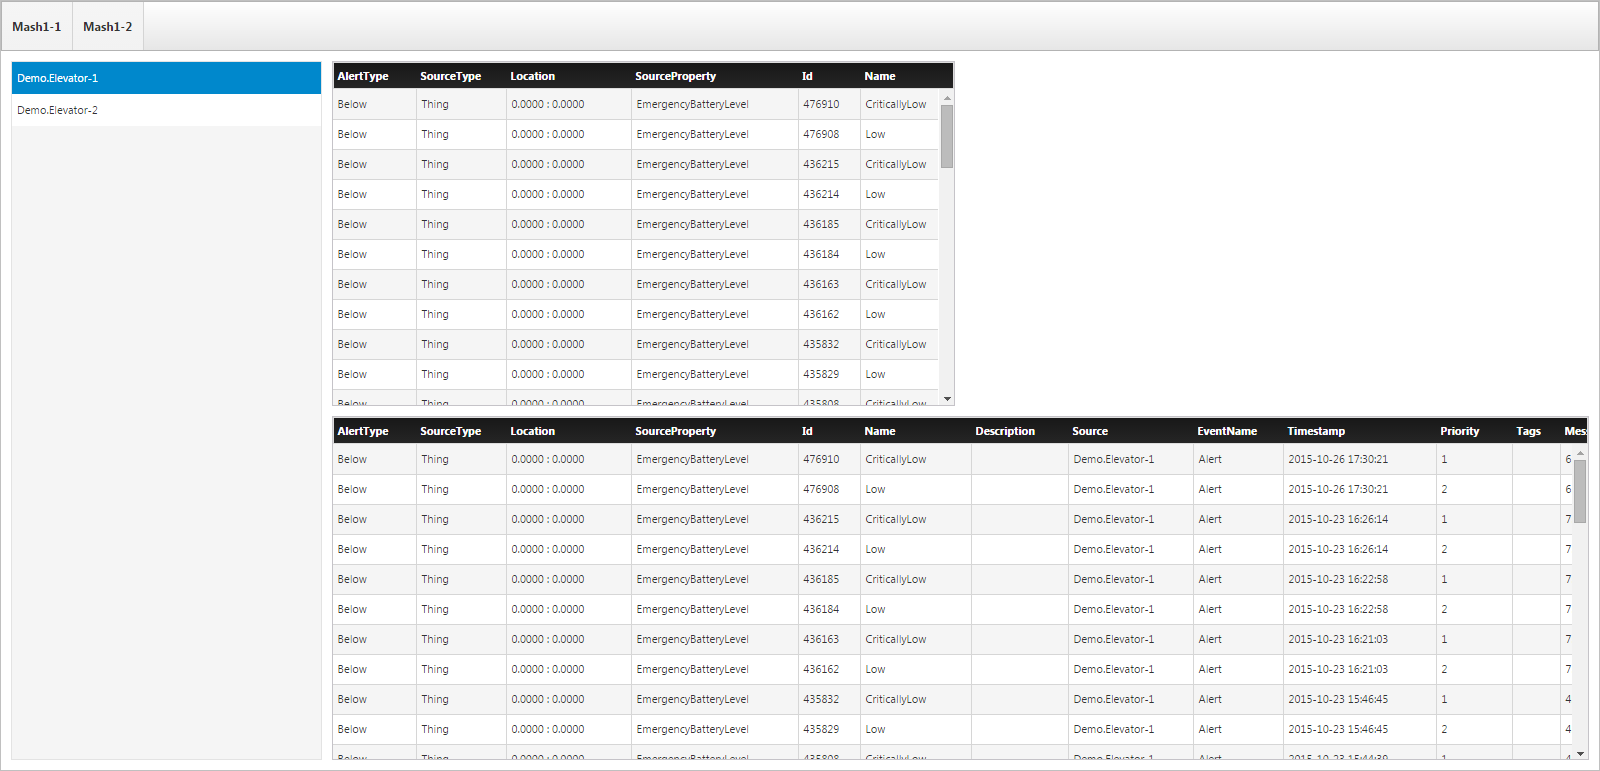This screenshot has height=771, width=1600.
Task: Click the top grid scrollbar down arrow
Action: [947, 399]
